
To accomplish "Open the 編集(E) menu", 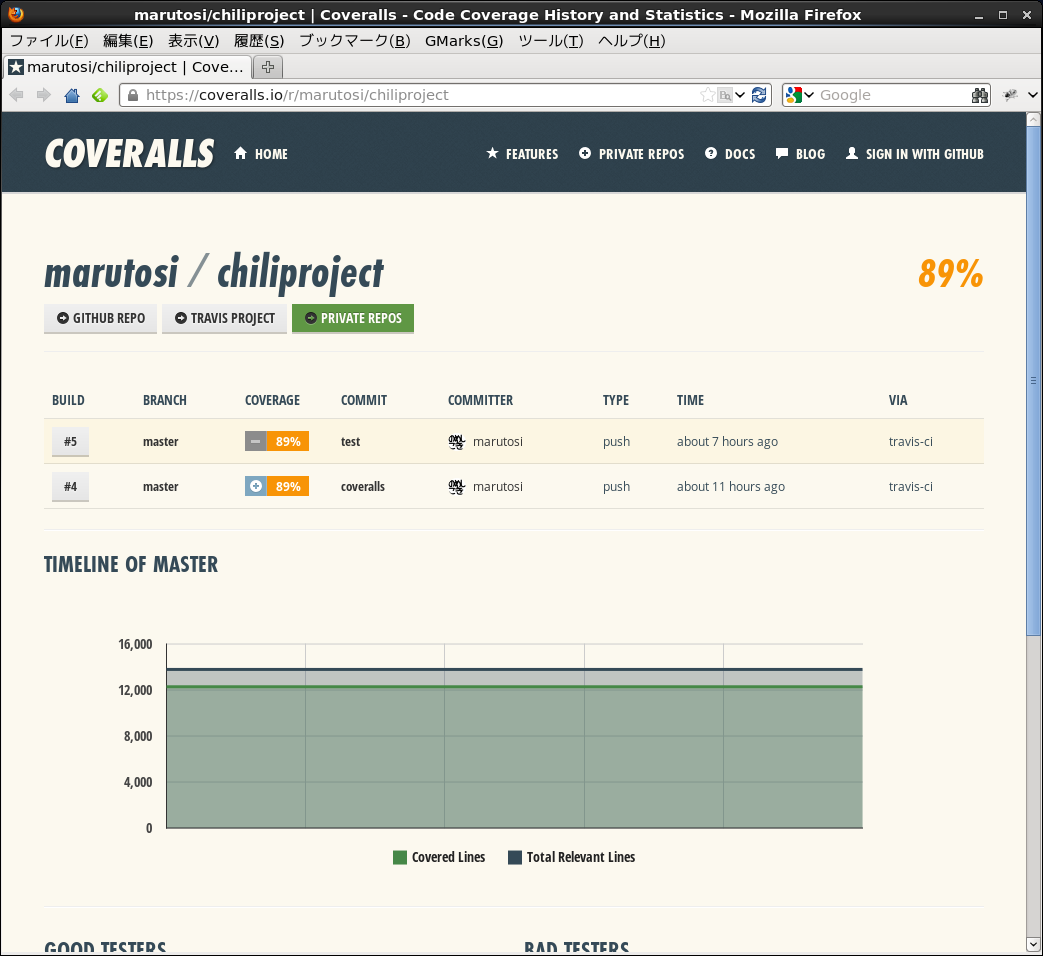I will 128,41.
